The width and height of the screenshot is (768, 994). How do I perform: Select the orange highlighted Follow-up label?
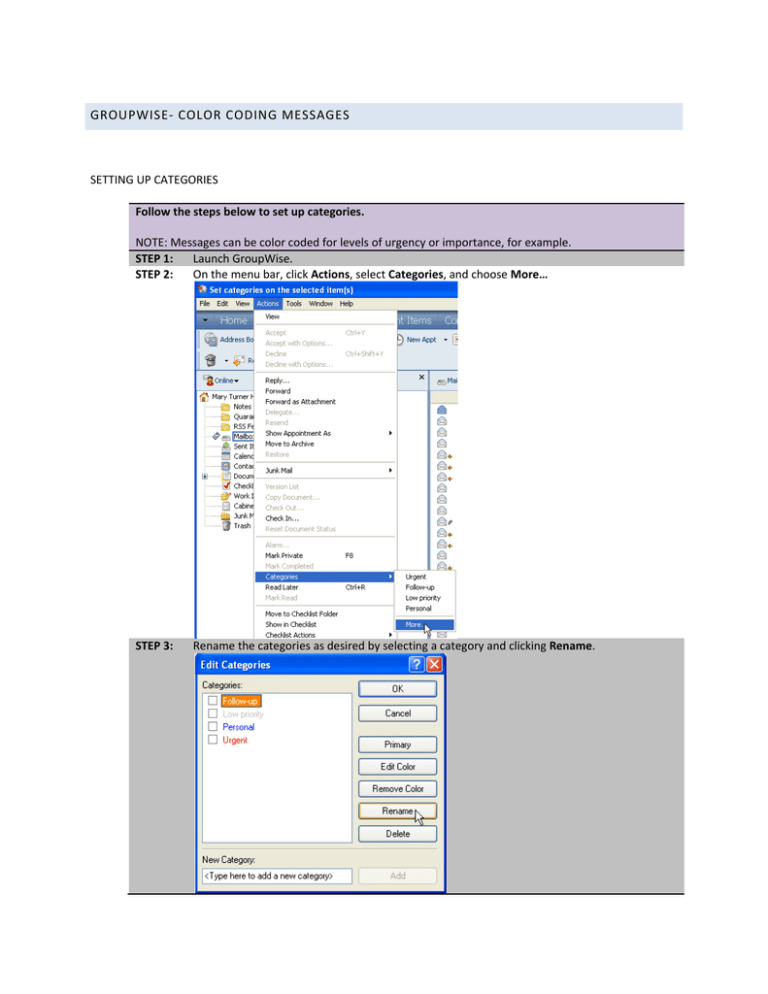point(240,700)
